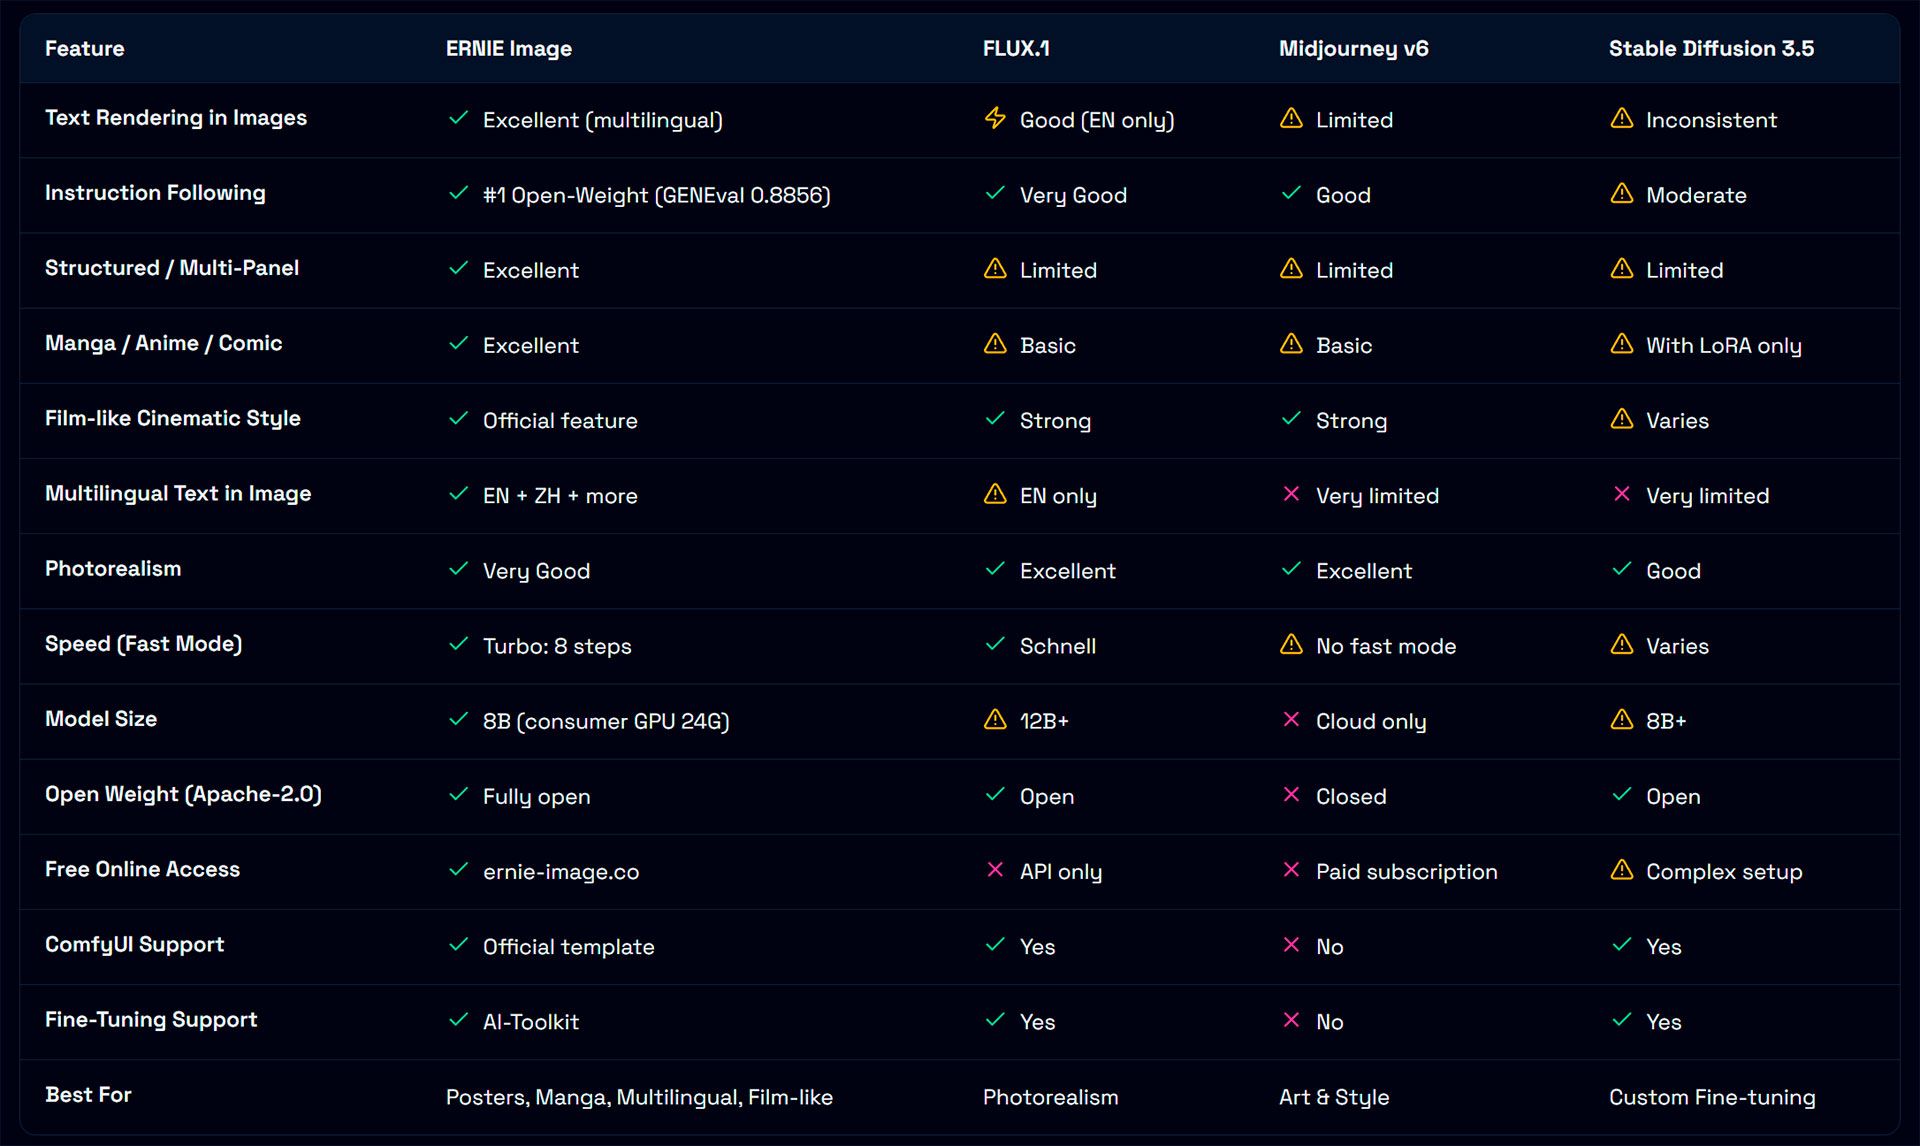Select the ERNIE Image column header

pos(508,48)
